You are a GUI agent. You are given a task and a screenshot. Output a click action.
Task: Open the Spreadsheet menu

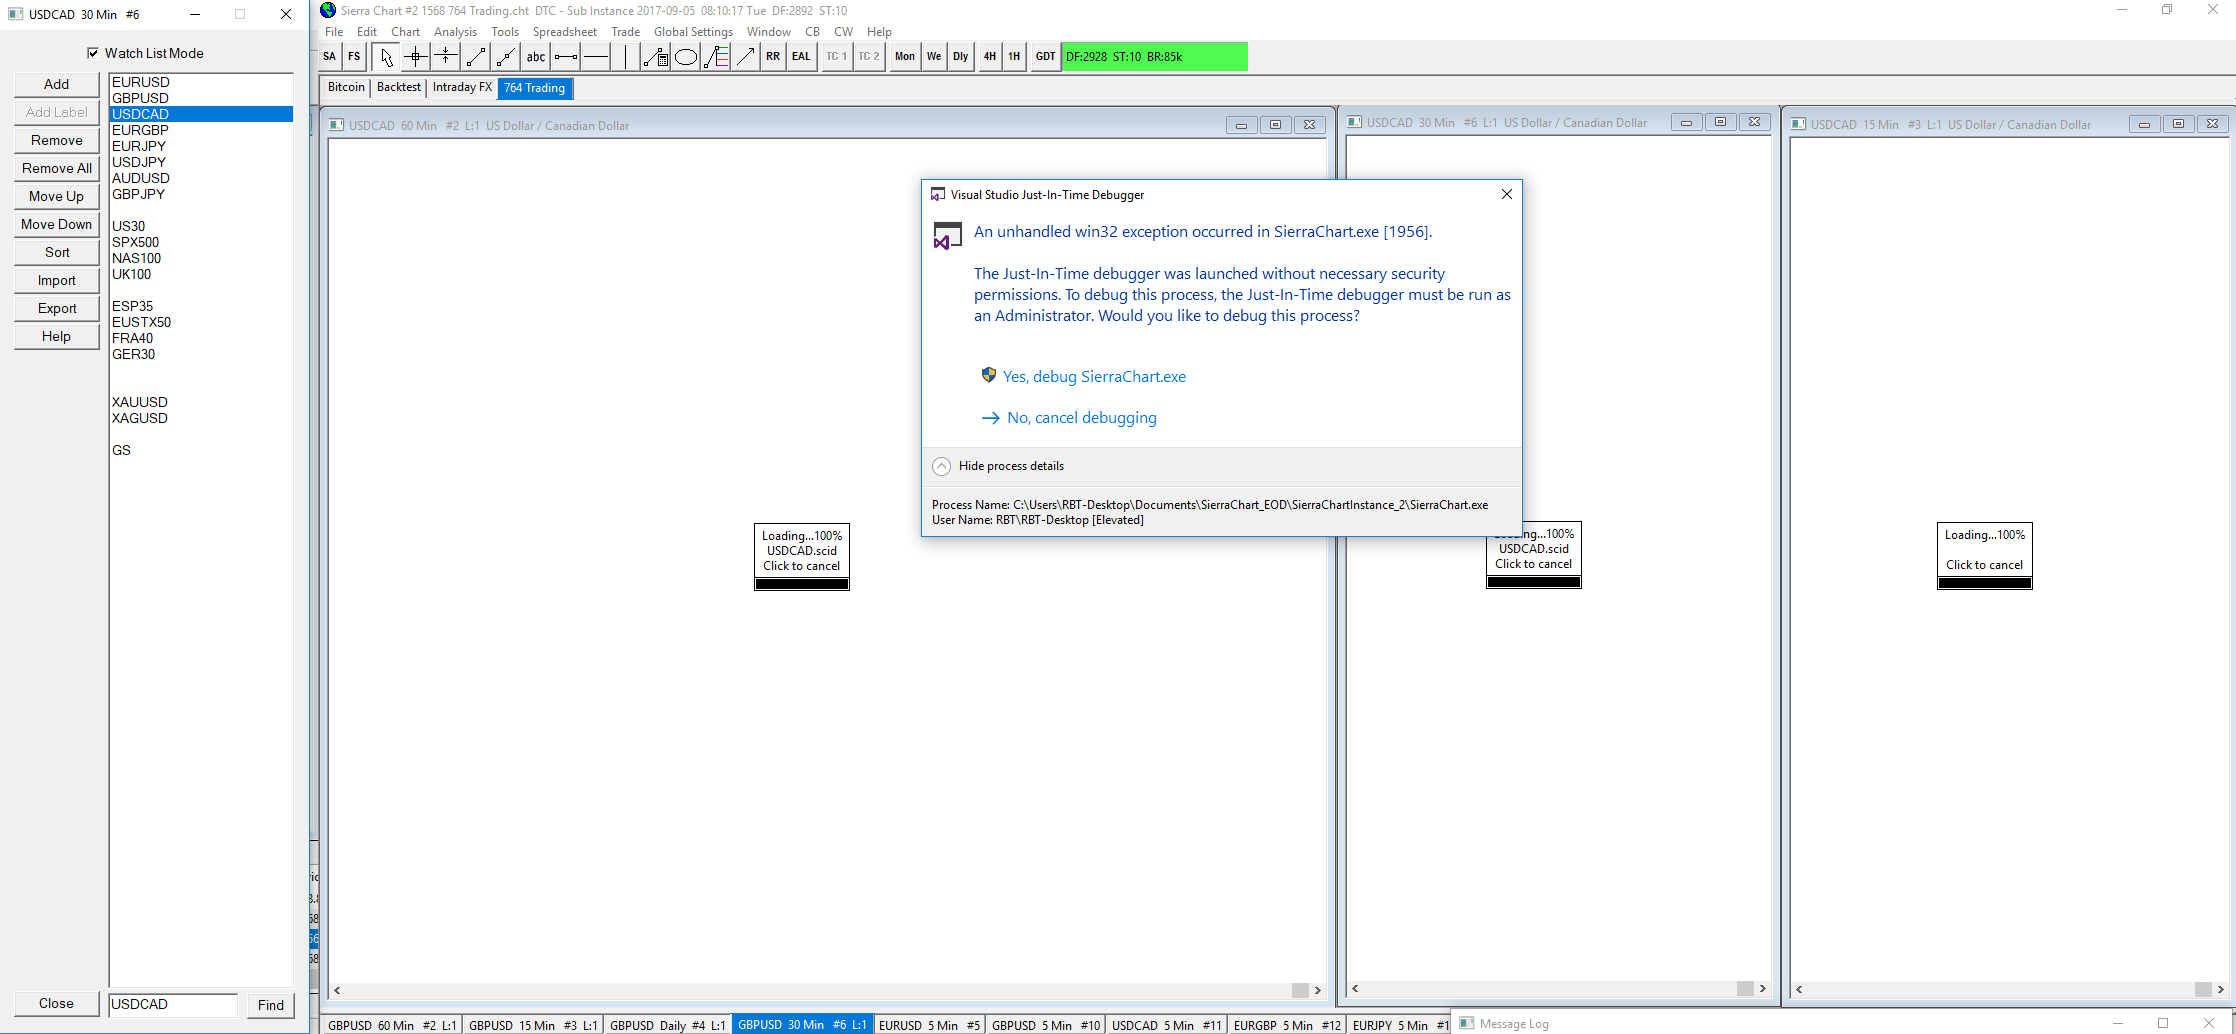564,32
